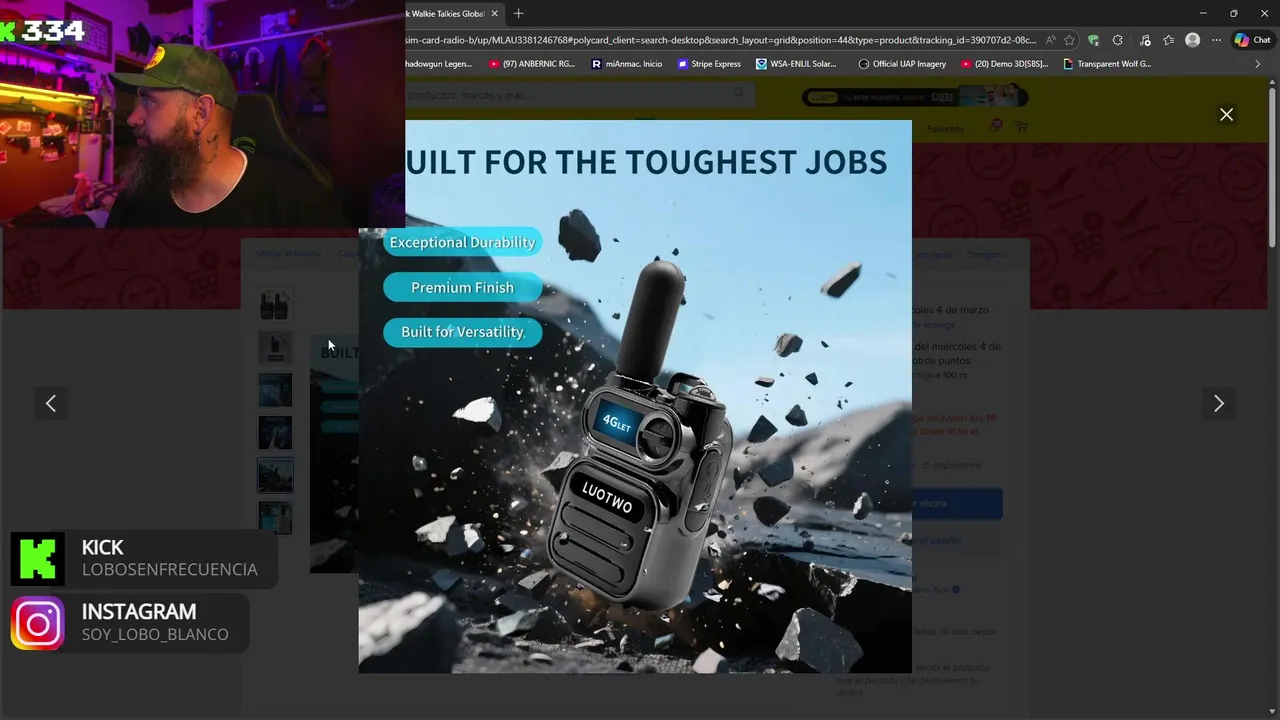Click the dimmed blue Comprar ahora button

point(957,503)
